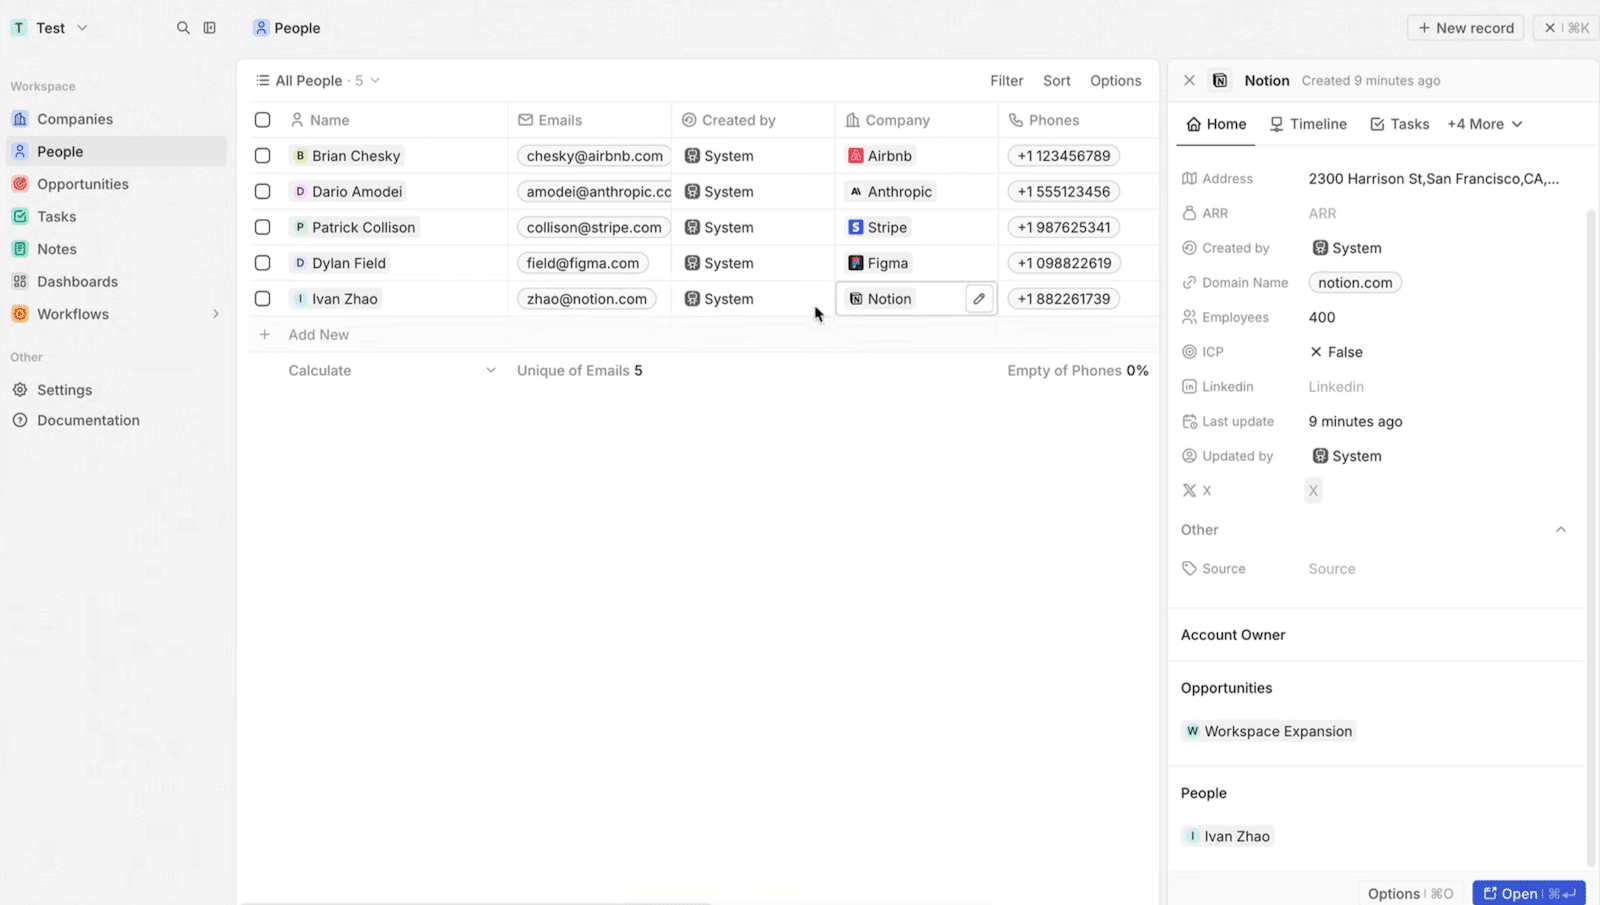Click the Emails column header
1600x905 pixels.
(590, 120)
